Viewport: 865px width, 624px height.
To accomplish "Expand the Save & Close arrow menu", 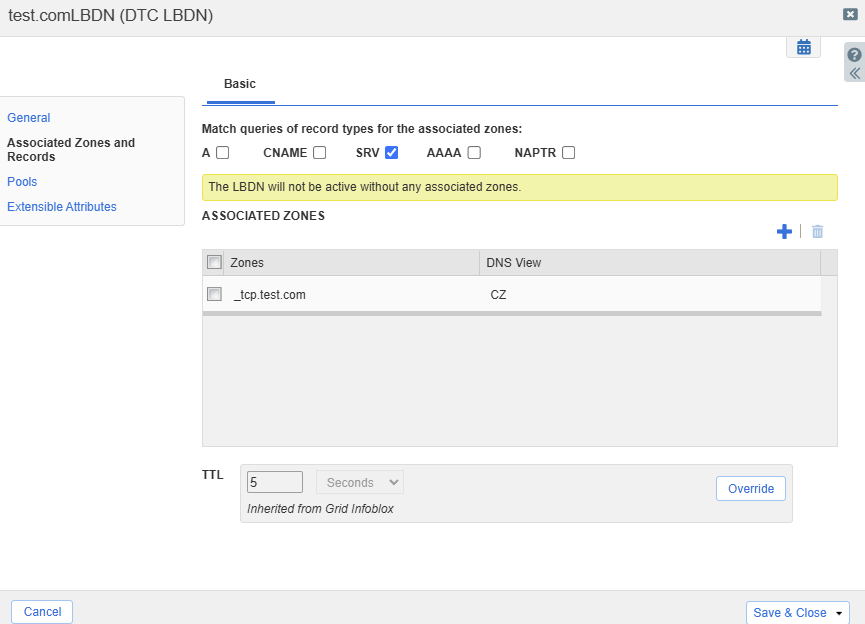I will pyautogui.click(x=839, y=613).
